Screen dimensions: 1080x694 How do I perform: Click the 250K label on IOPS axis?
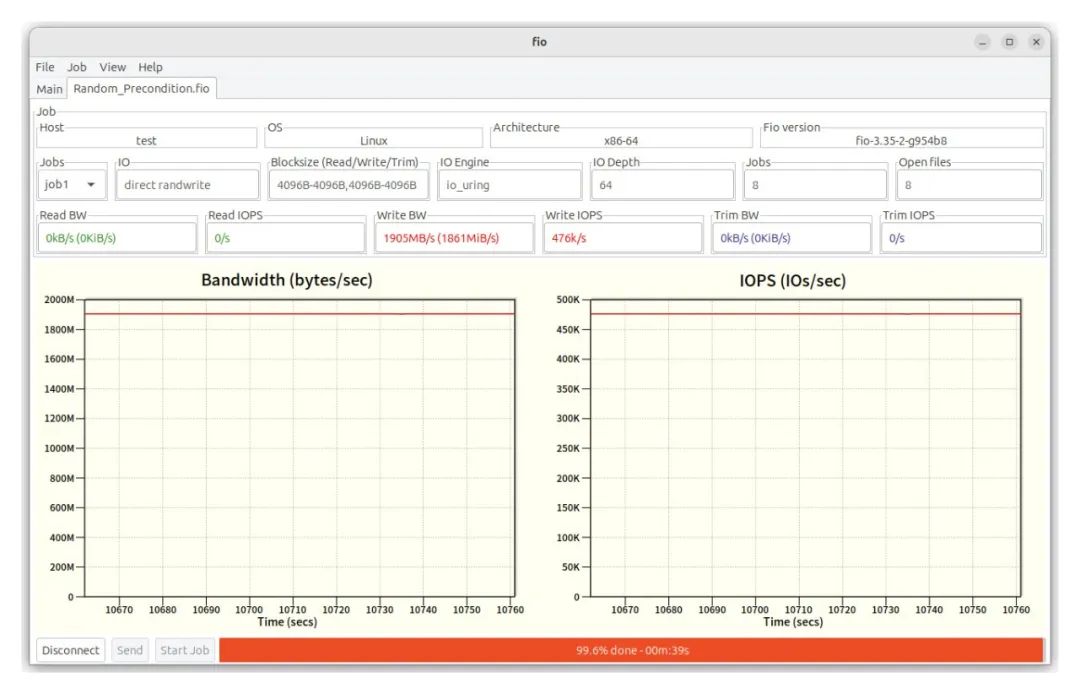pos(568,448)
